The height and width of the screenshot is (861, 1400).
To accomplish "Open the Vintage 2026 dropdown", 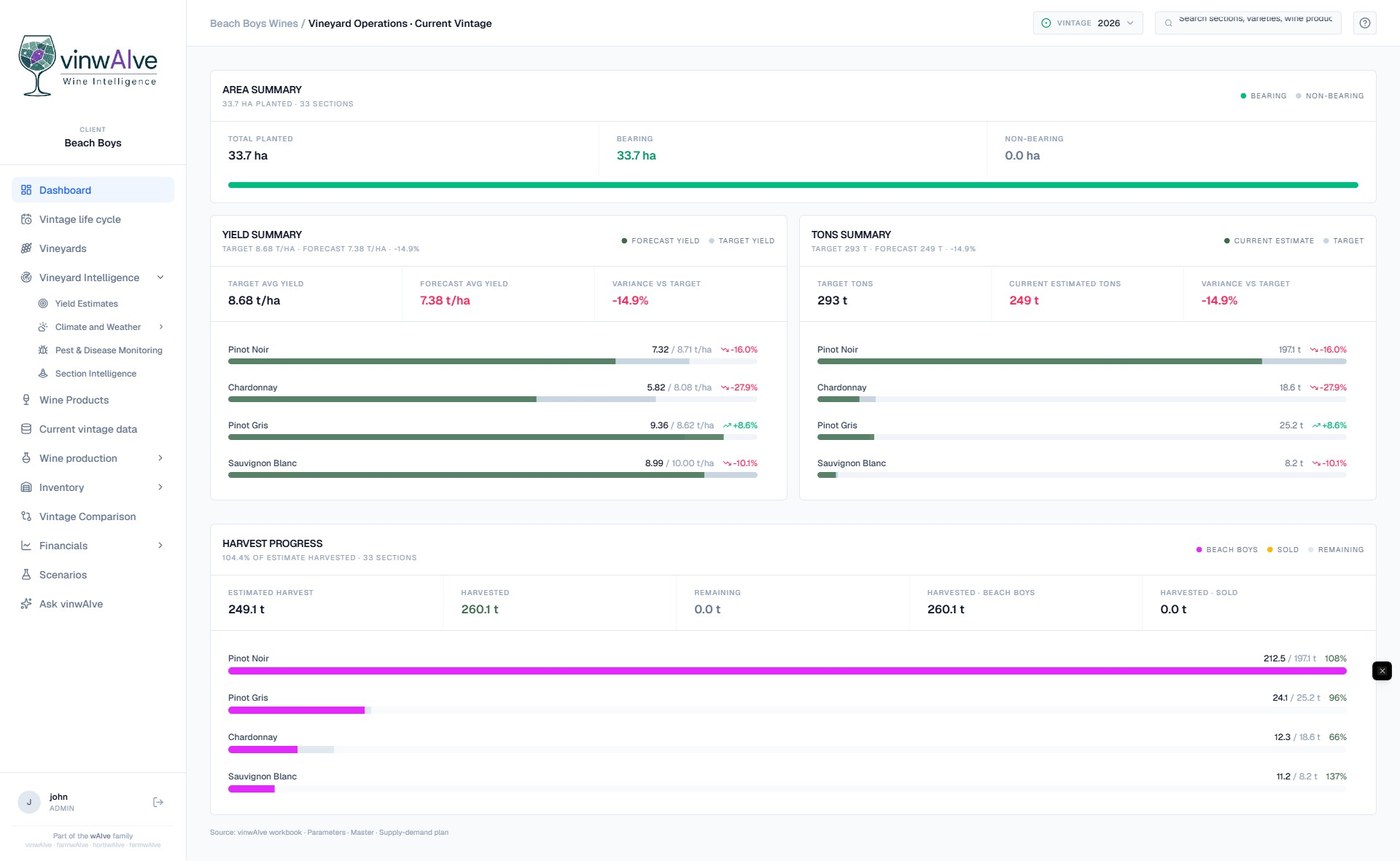I will (1088, 23).
